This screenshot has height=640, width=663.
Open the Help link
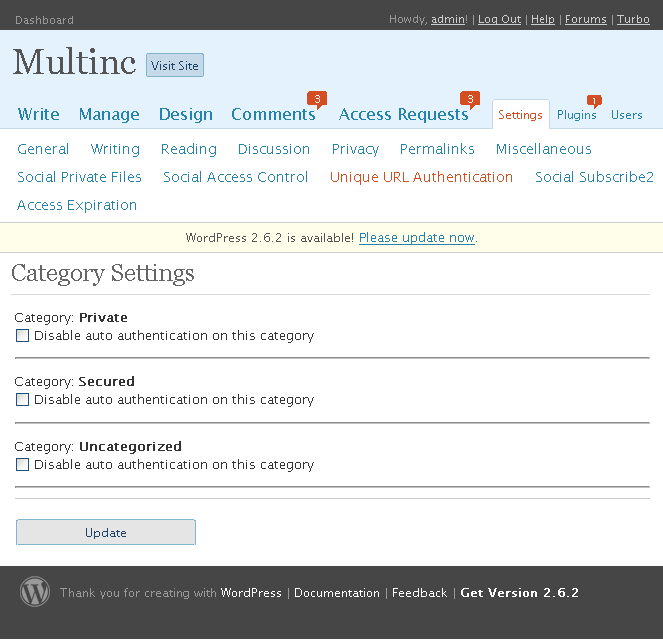coord(542,19)
